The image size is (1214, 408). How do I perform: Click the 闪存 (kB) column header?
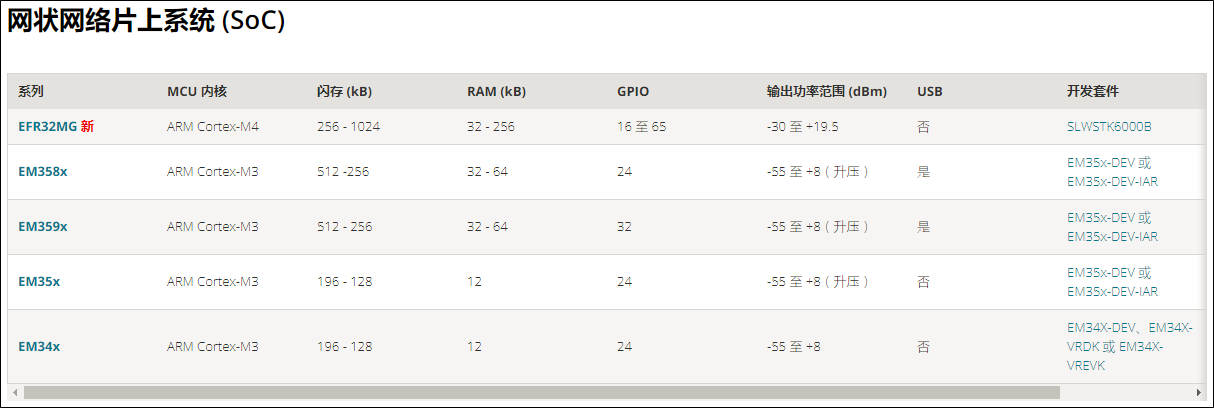click(x=344, y=91)
